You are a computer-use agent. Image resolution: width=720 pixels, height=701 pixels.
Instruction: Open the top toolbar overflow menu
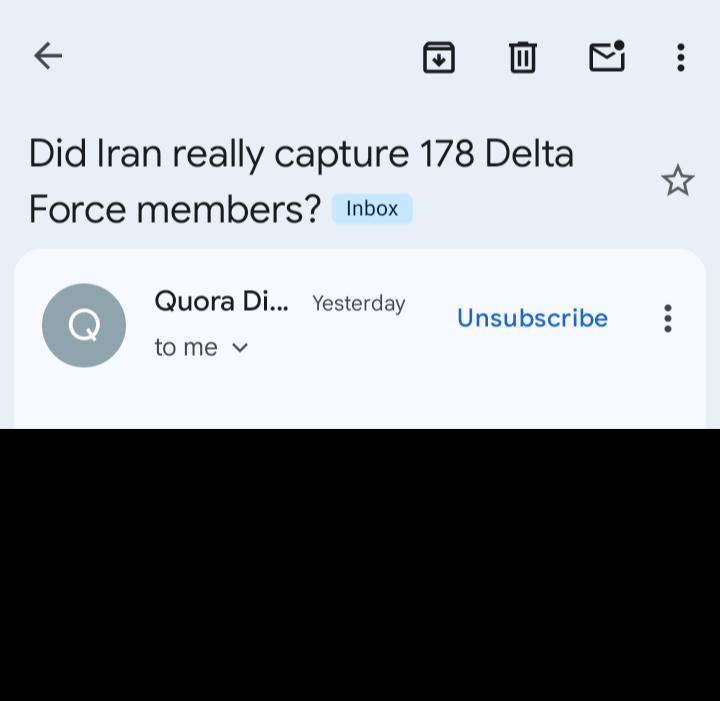pos(680,57)
